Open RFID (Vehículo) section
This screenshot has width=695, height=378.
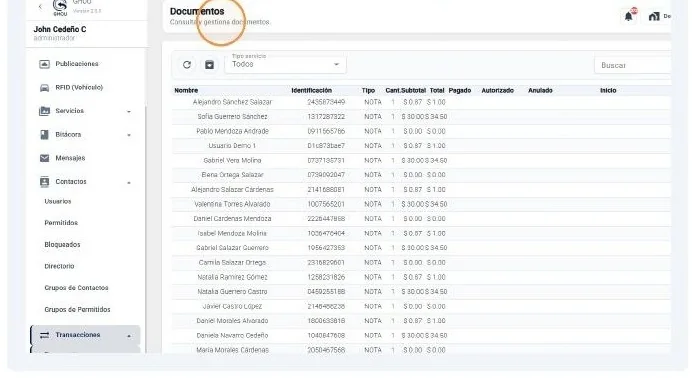pos(79,87)
